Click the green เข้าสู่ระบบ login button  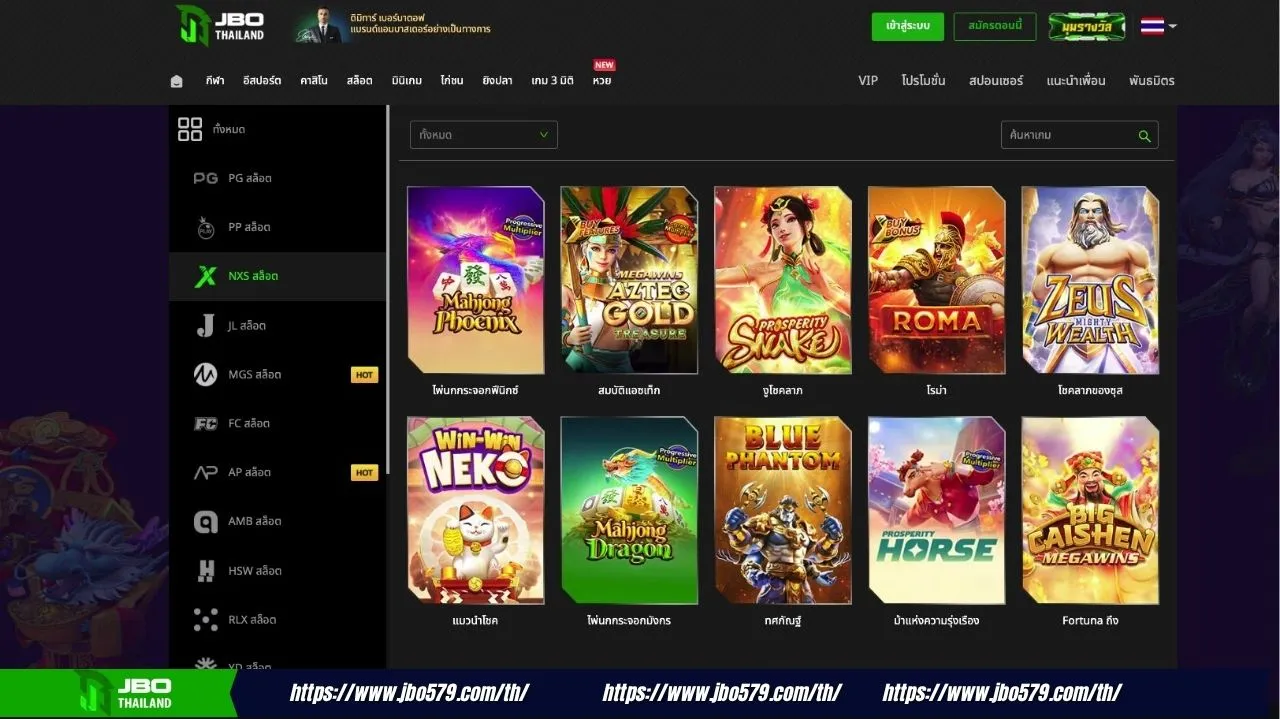(x=907, y=26)
